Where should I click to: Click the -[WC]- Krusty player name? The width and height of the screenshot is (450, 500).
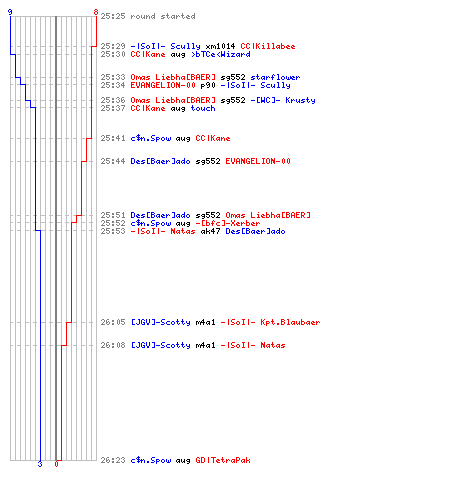coord(283,100)
